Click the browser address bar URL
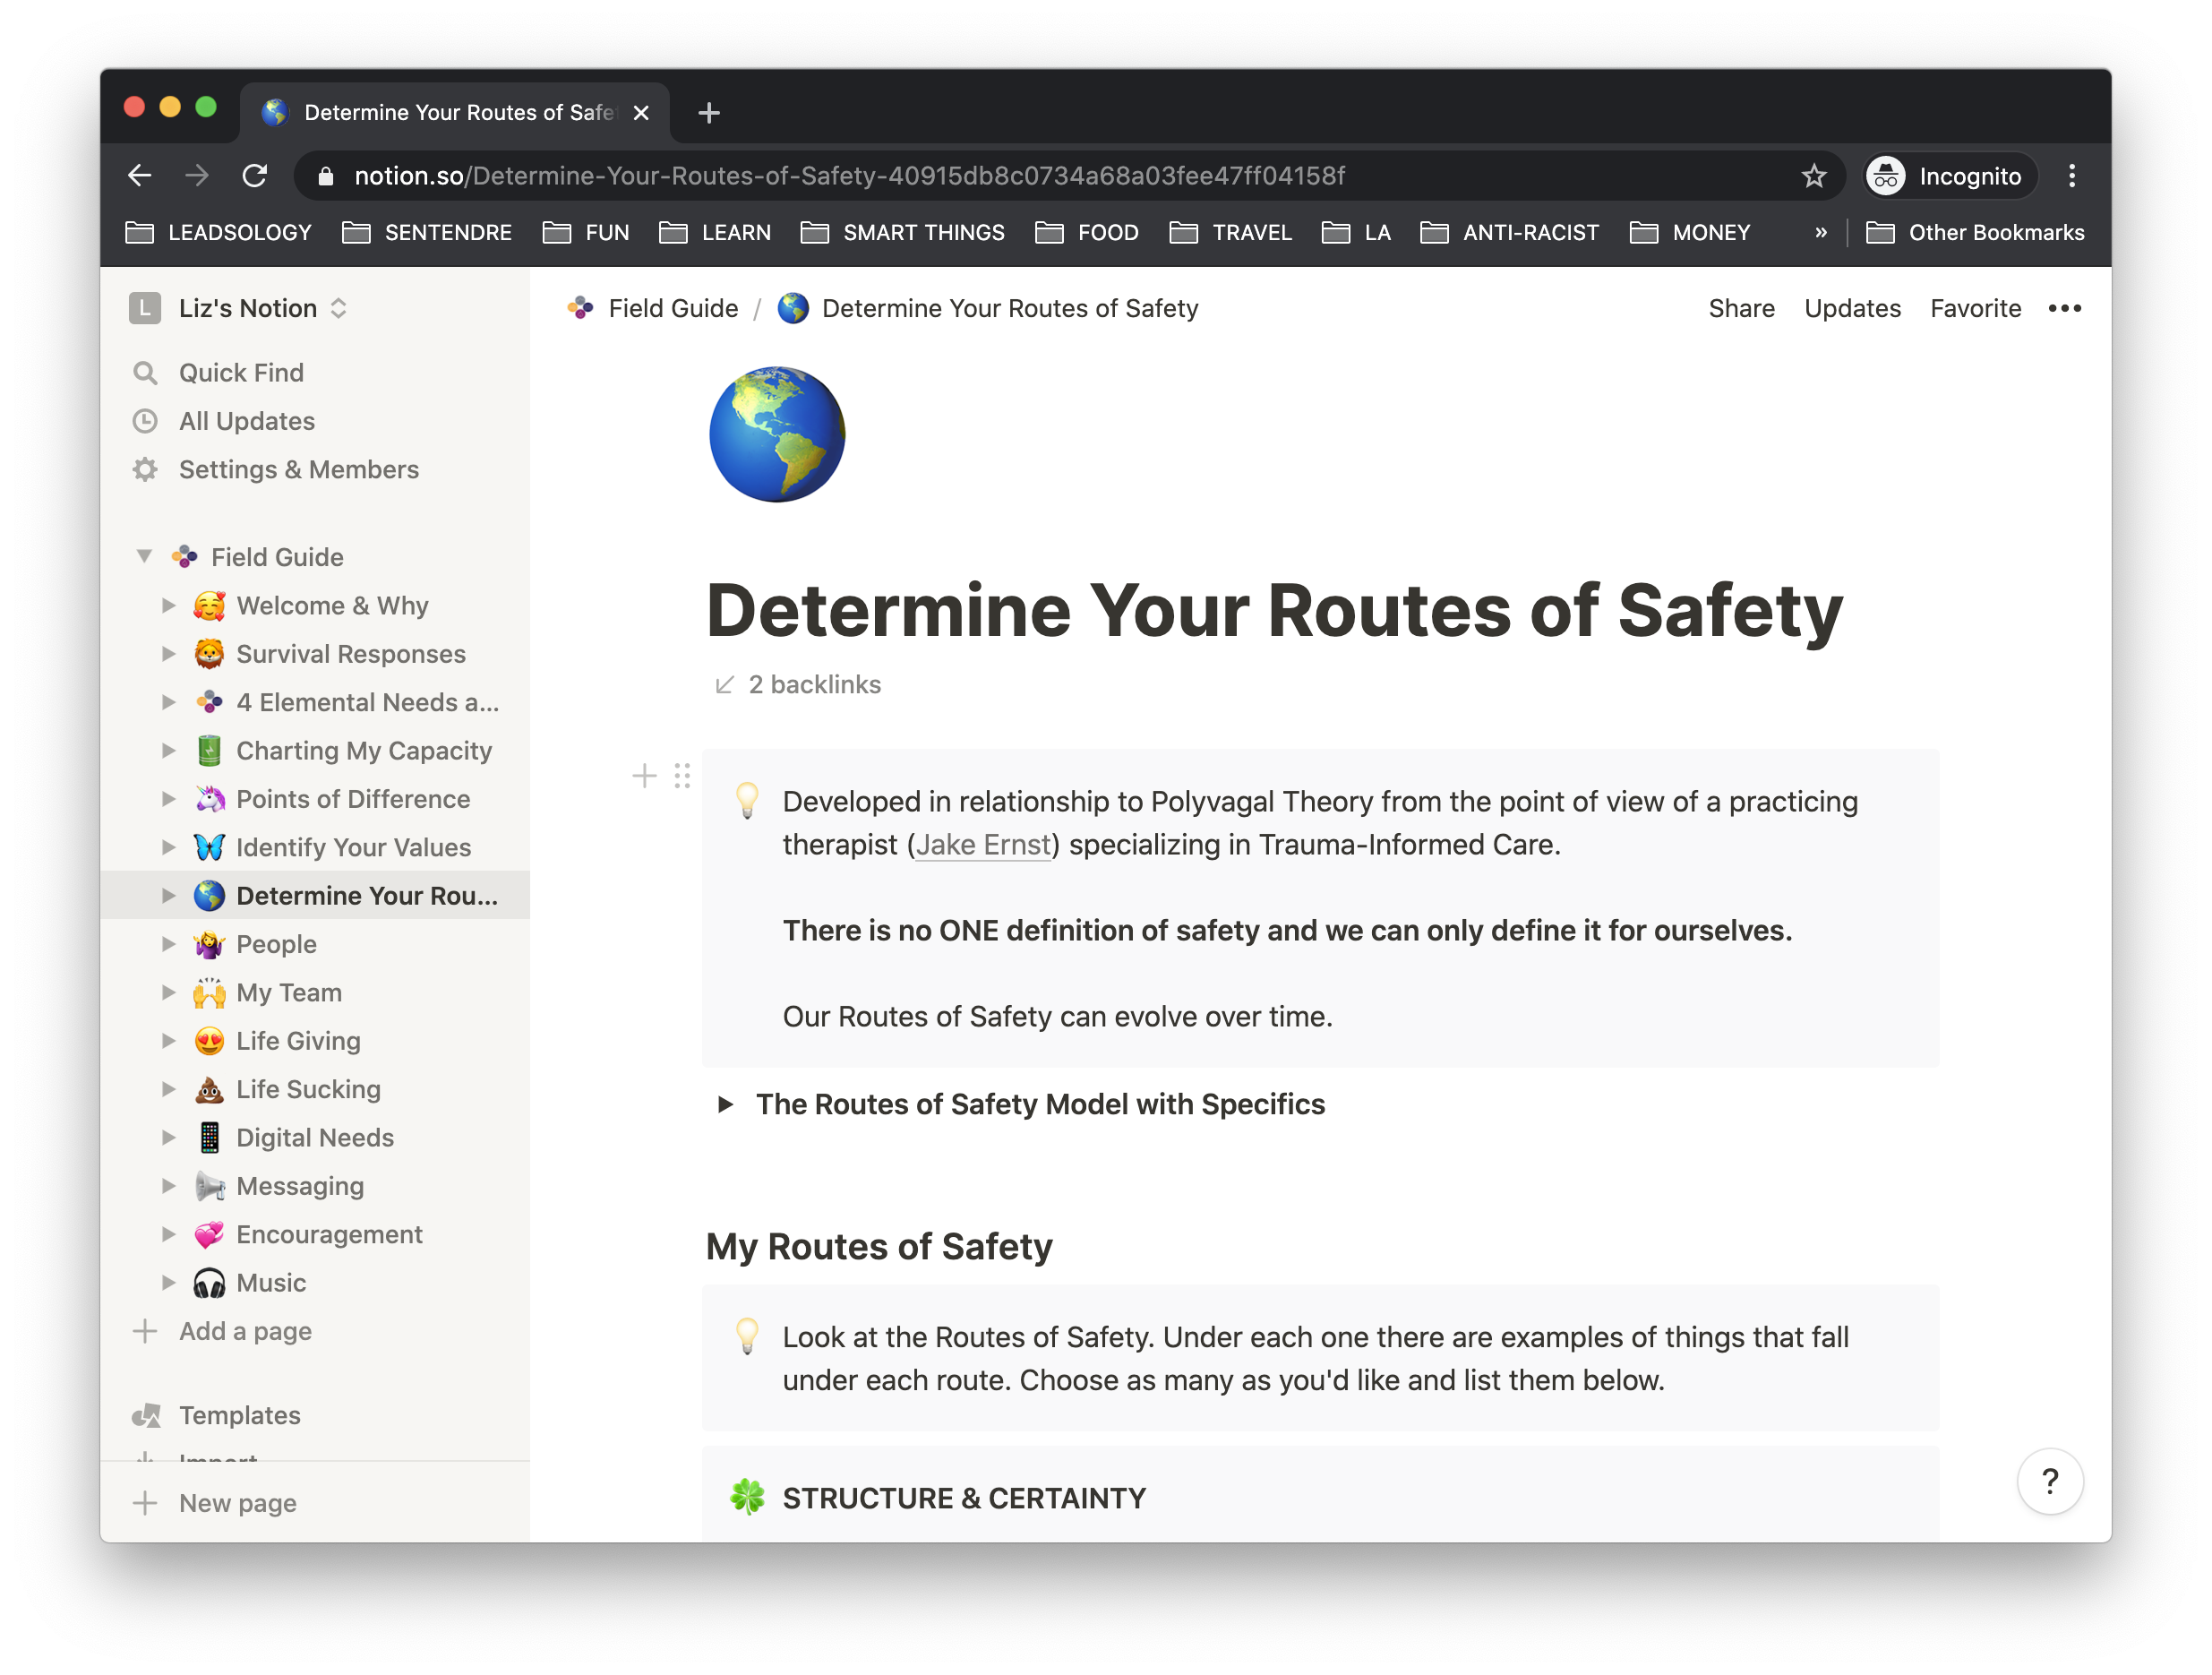 pos(849,176)
